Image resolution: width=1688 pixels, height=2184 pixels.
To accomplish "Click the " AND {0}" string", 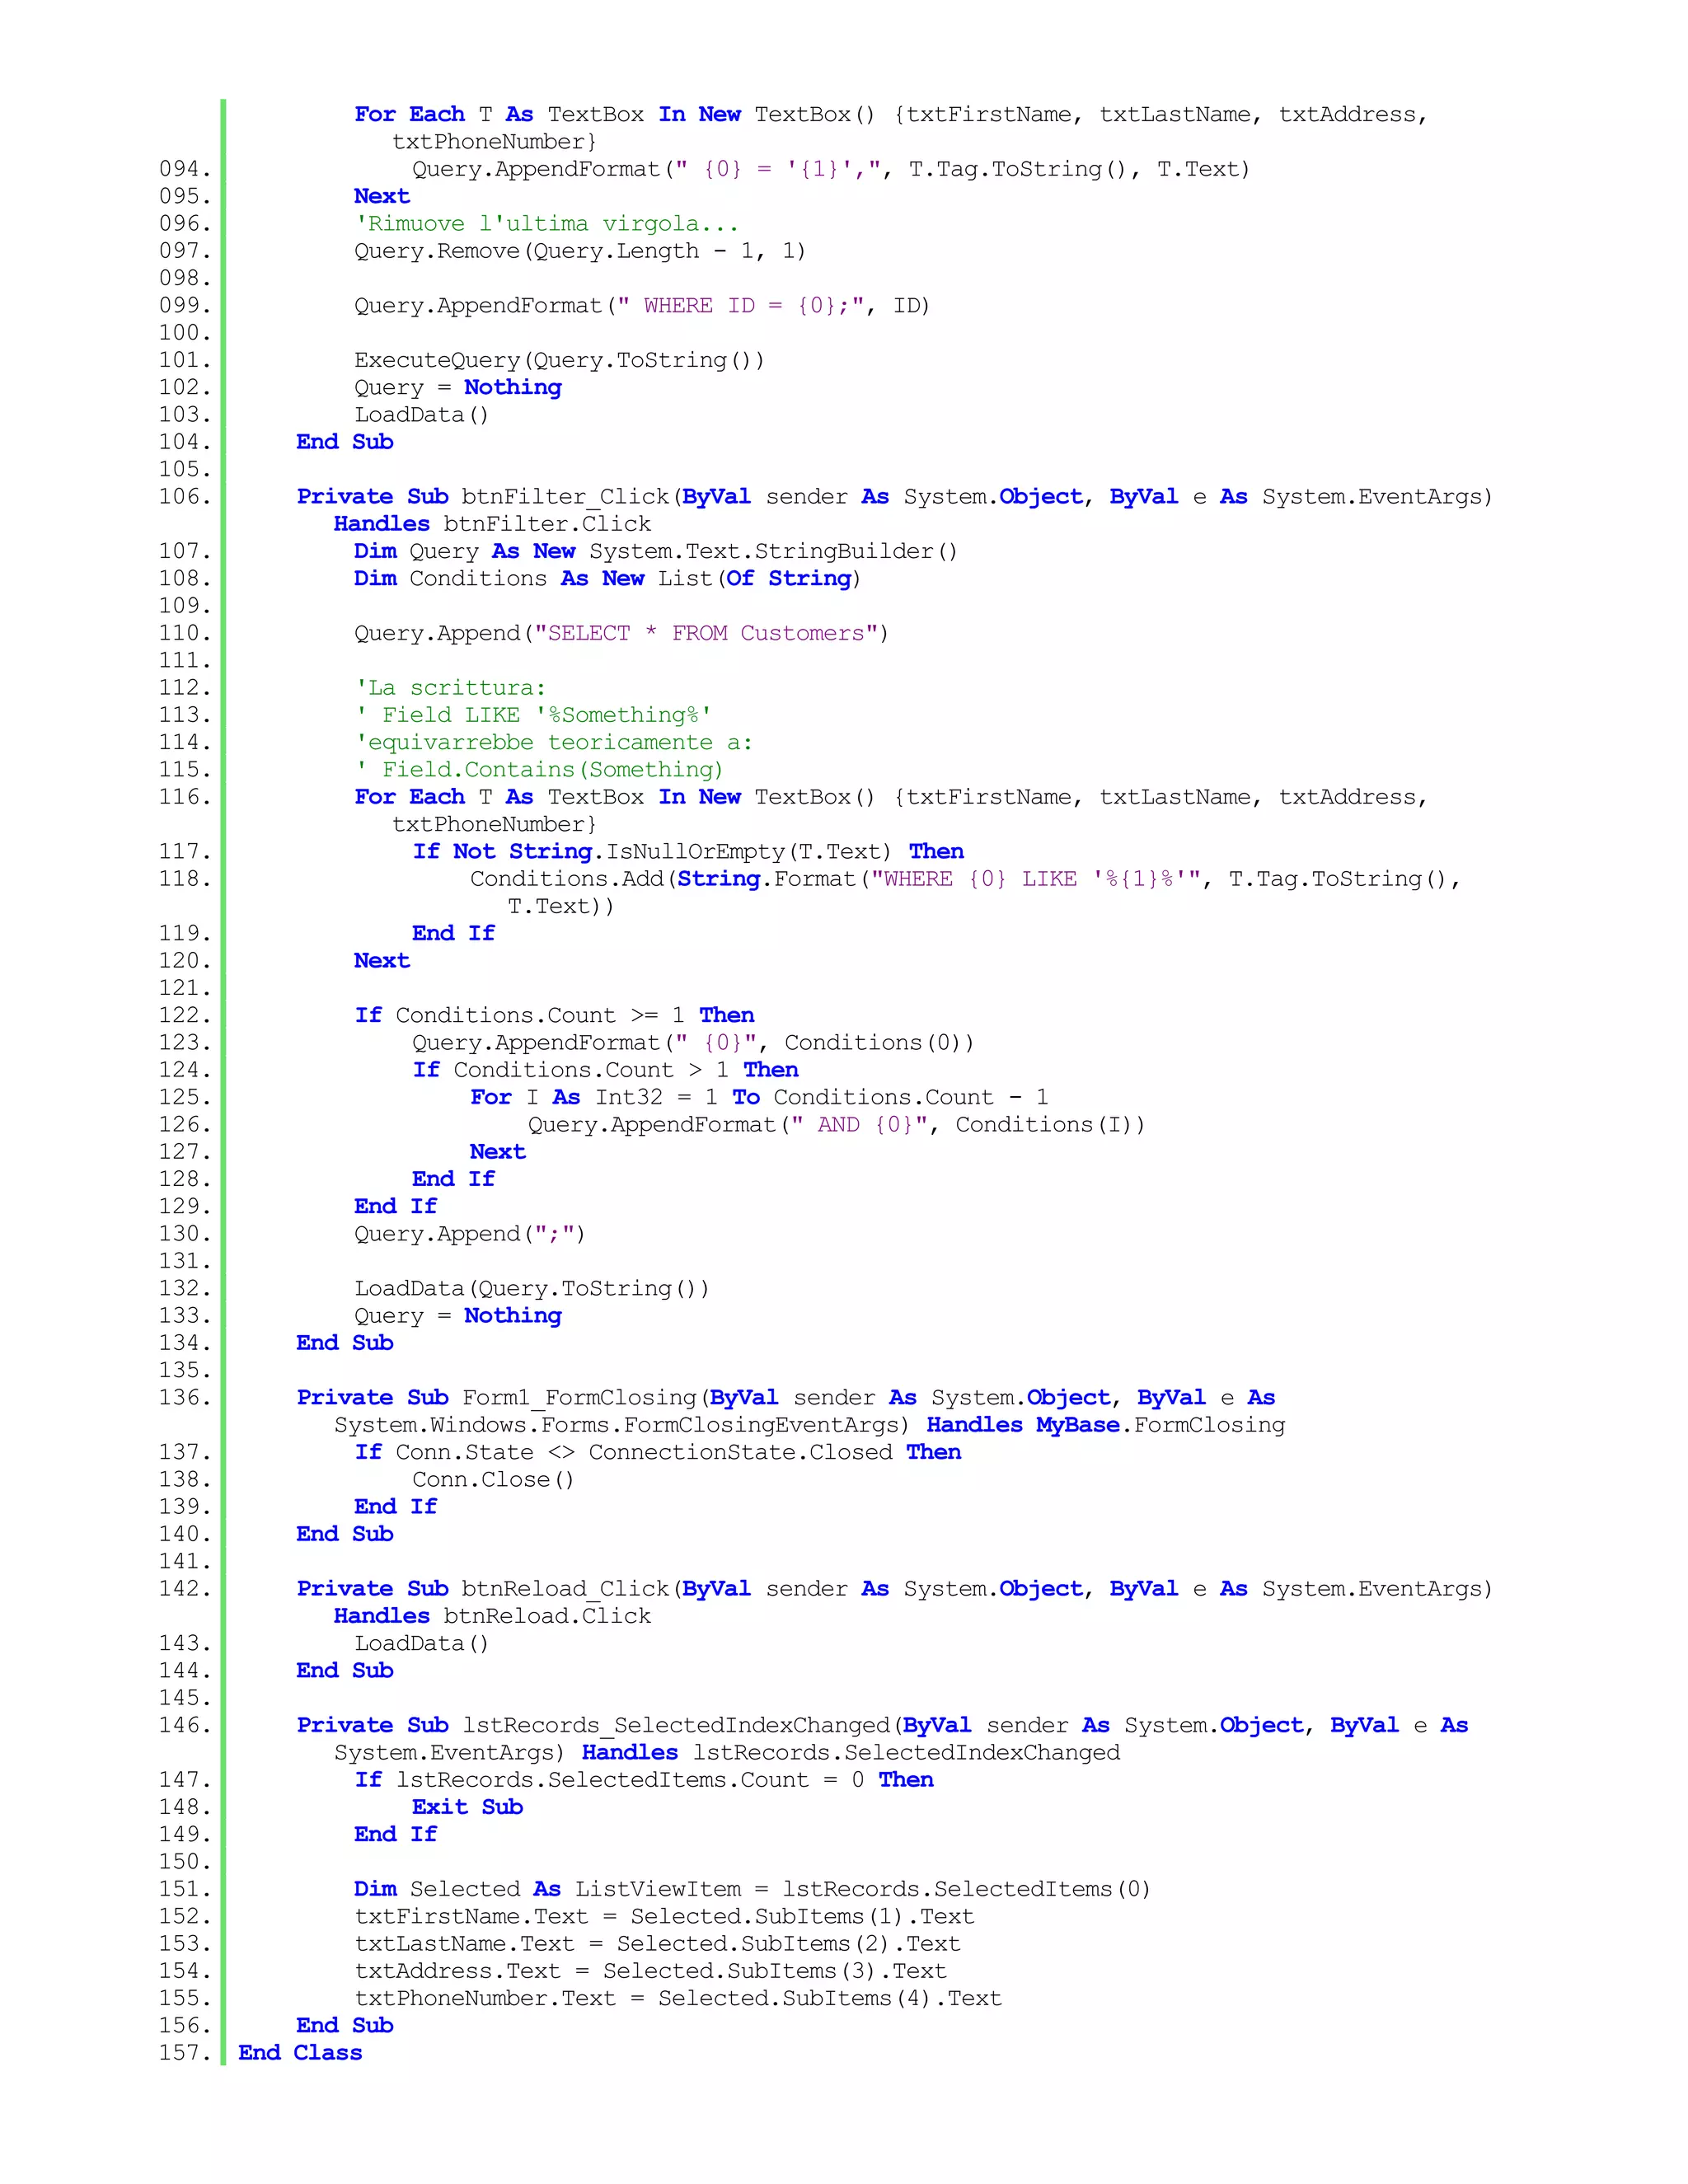I will point(858,1125).
